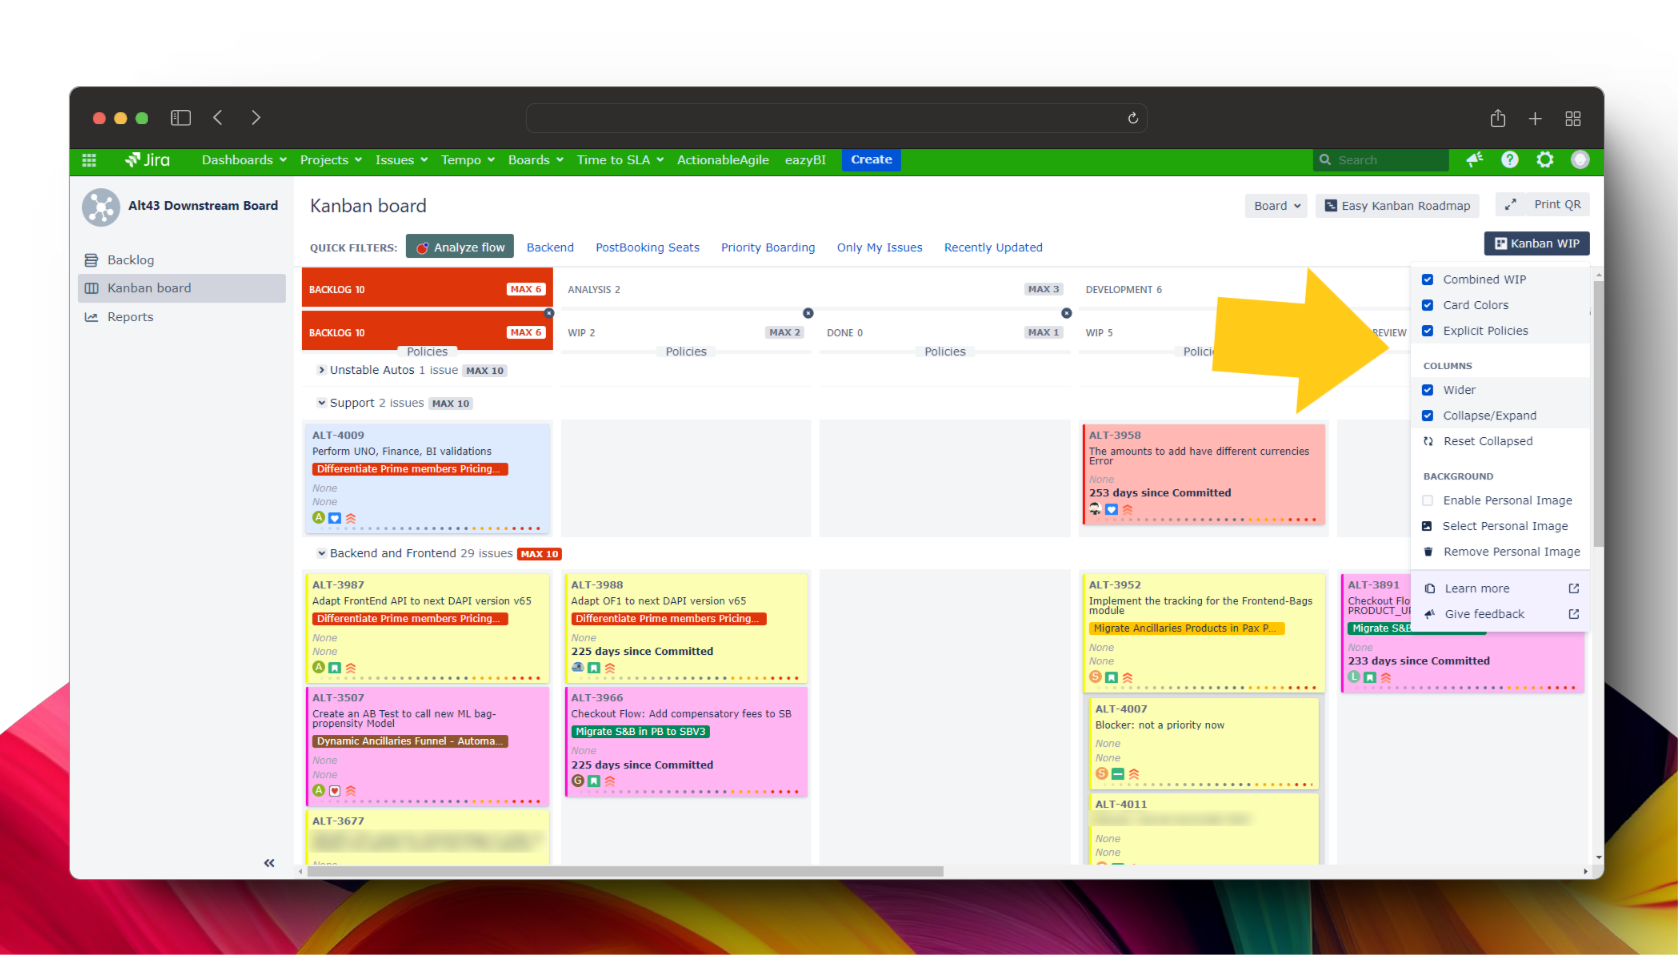Click the priority chevrons icon on ALT-4009
The width and height of the screenshot is (1678, 955).
[x=351, y=518]
